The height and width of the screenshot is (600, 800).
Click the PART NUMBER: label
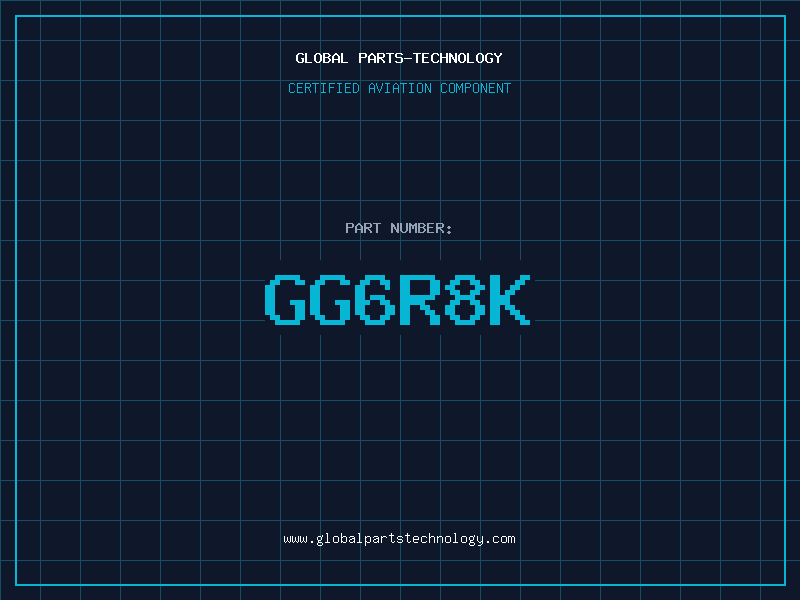tap(398, 228)
